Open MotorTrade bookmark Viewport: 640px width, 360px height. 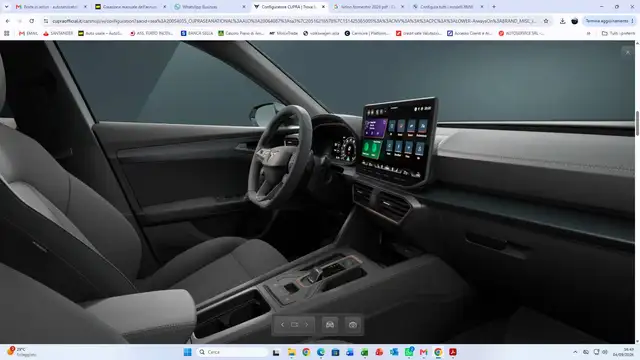pyautogui.click(x=284, y=33)
